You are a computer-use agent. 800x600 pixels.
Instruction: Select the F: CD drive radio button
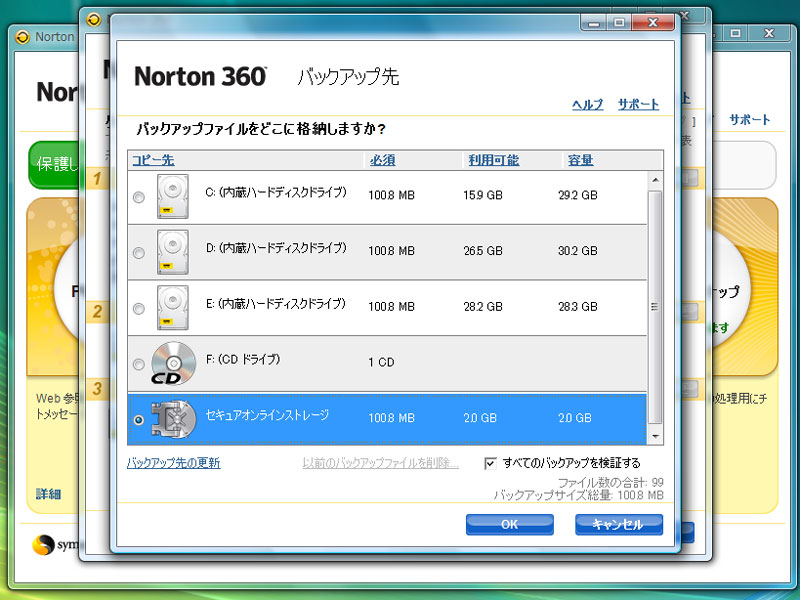pyautogui.click(x=138, y=364)
